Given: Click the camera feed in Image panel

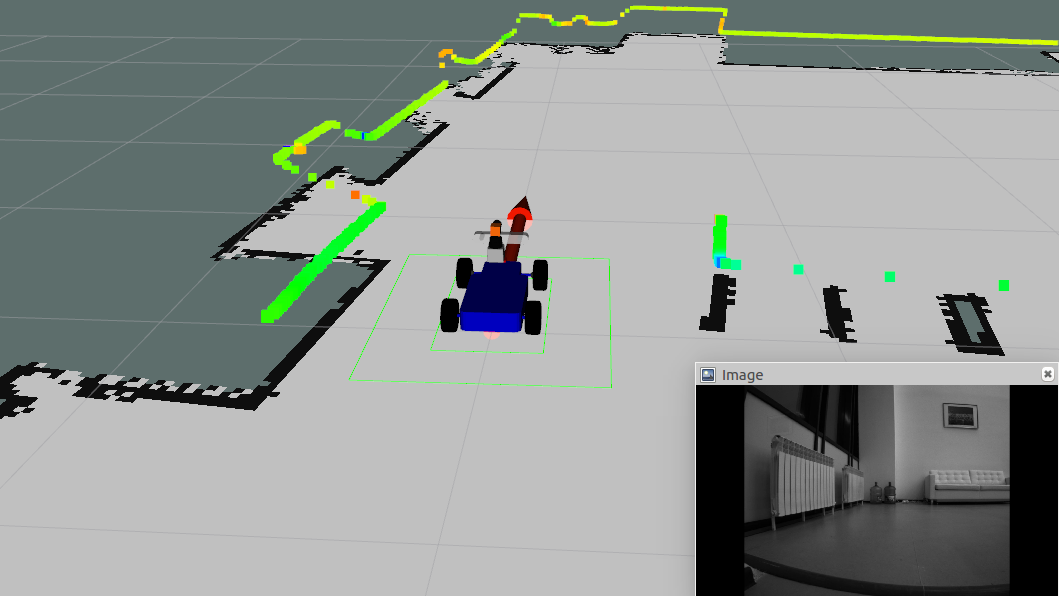Looking at the screenshot, I should click(x=877, y=491).
